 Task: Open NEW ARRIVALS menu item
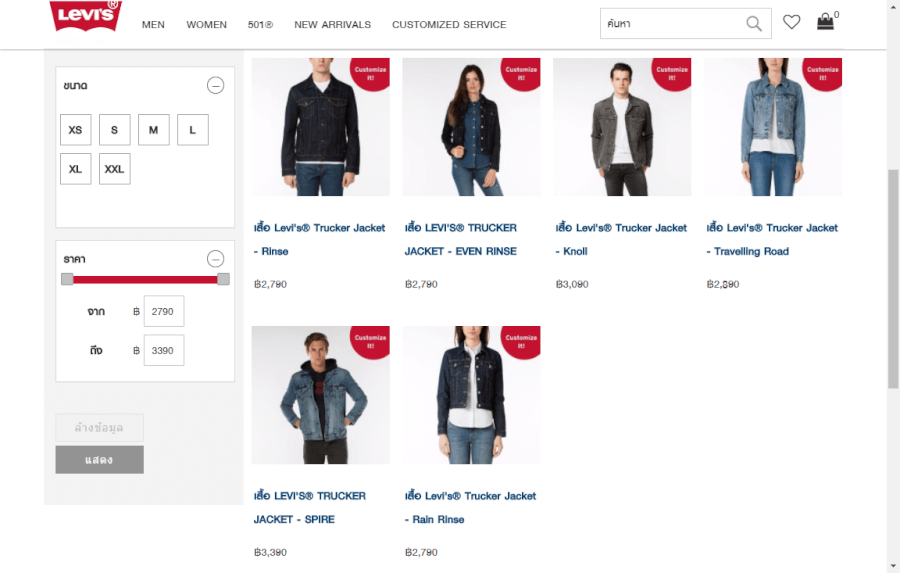click(332, 25)
